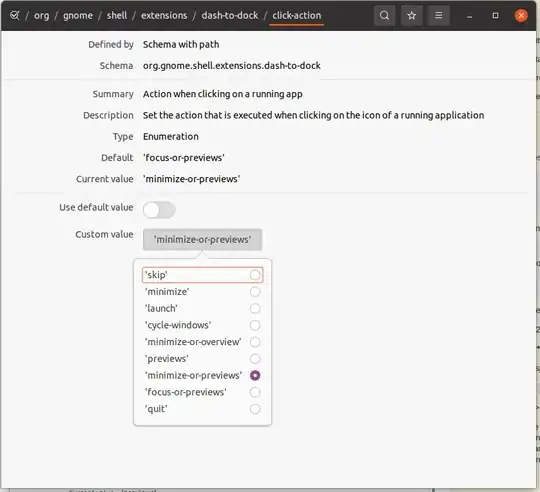Select the 'click-action' path segment

(x=297, y=15)
